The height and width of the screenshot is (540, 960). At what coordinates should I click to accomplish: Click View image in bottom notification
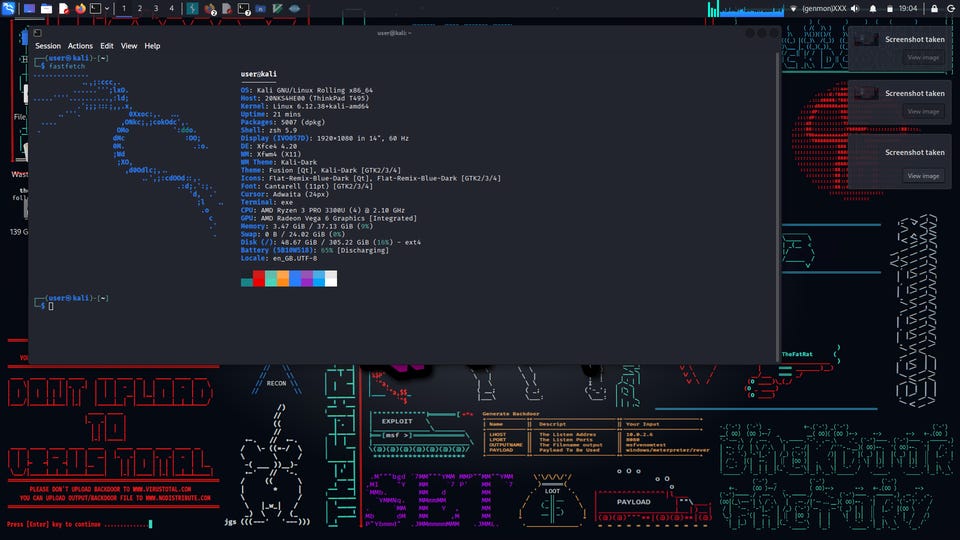(x=923, y=176)
